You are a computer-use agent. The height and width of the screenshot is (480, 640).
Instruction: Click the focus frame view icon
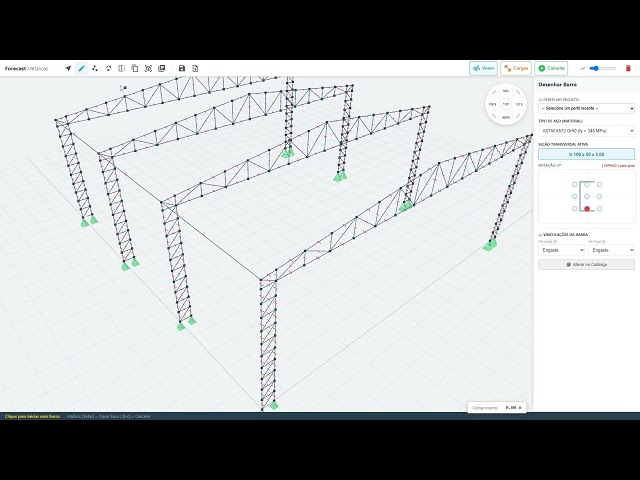coord(148,68)
